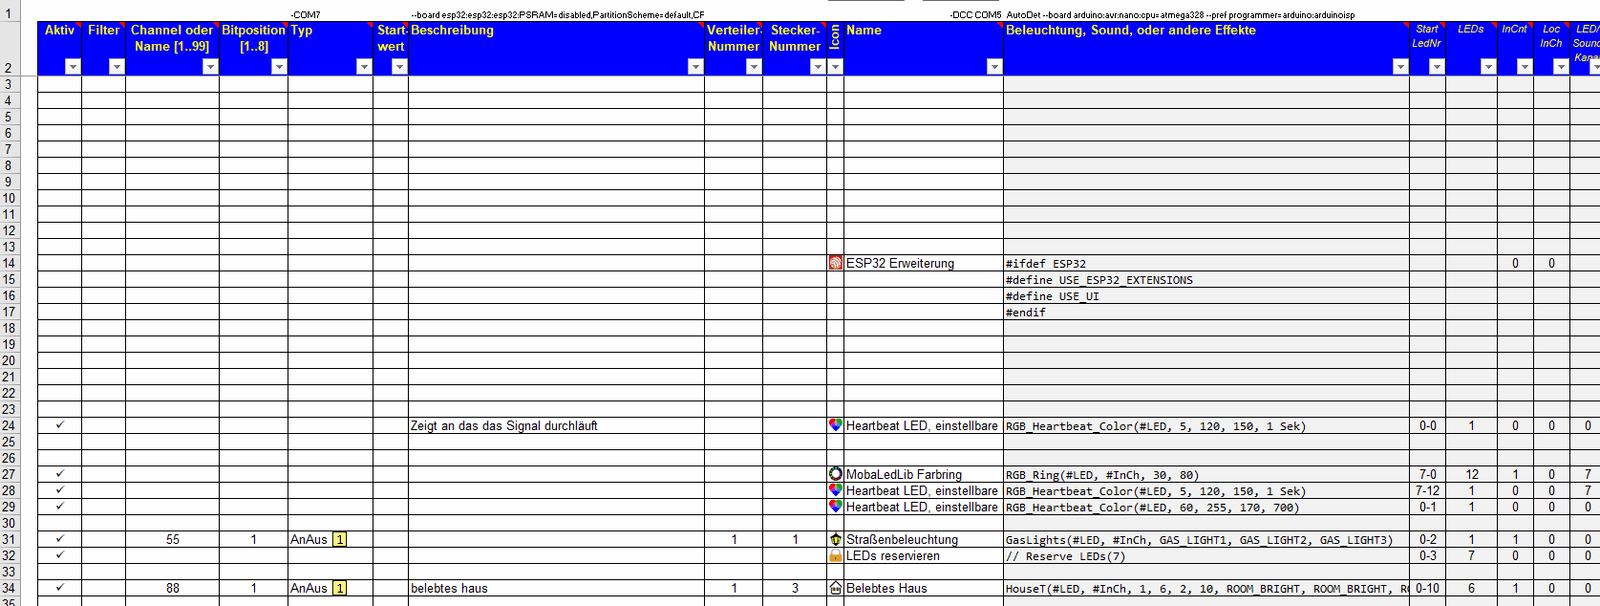Click the LEDs reservieren lock icon
This screenshot has height=606, width=1600.
coord(835,555)
